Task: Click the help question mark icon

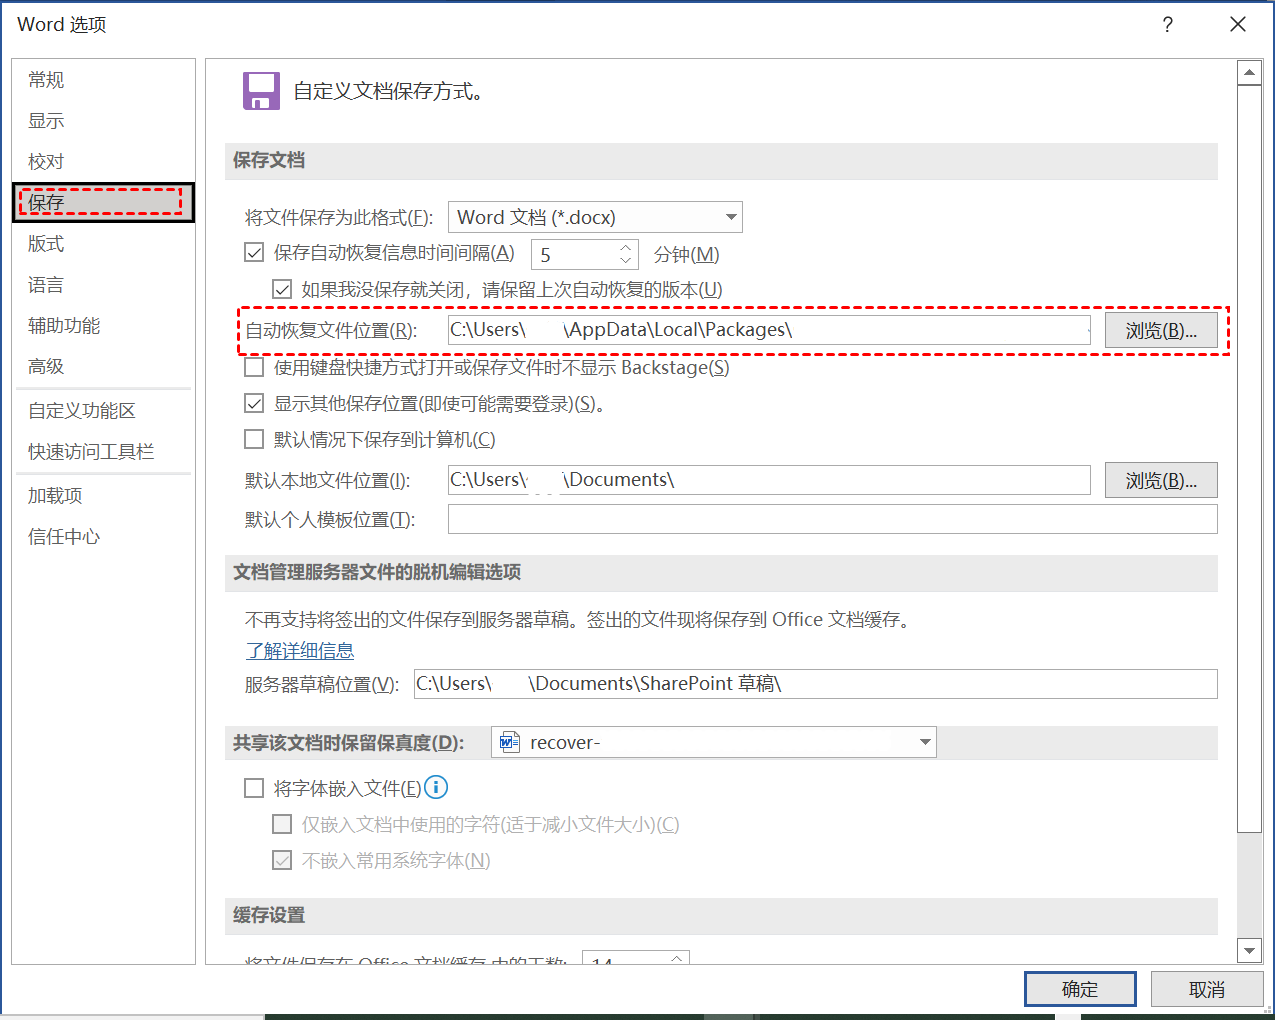Action: pyautogui.click(x=1168, y=25)
